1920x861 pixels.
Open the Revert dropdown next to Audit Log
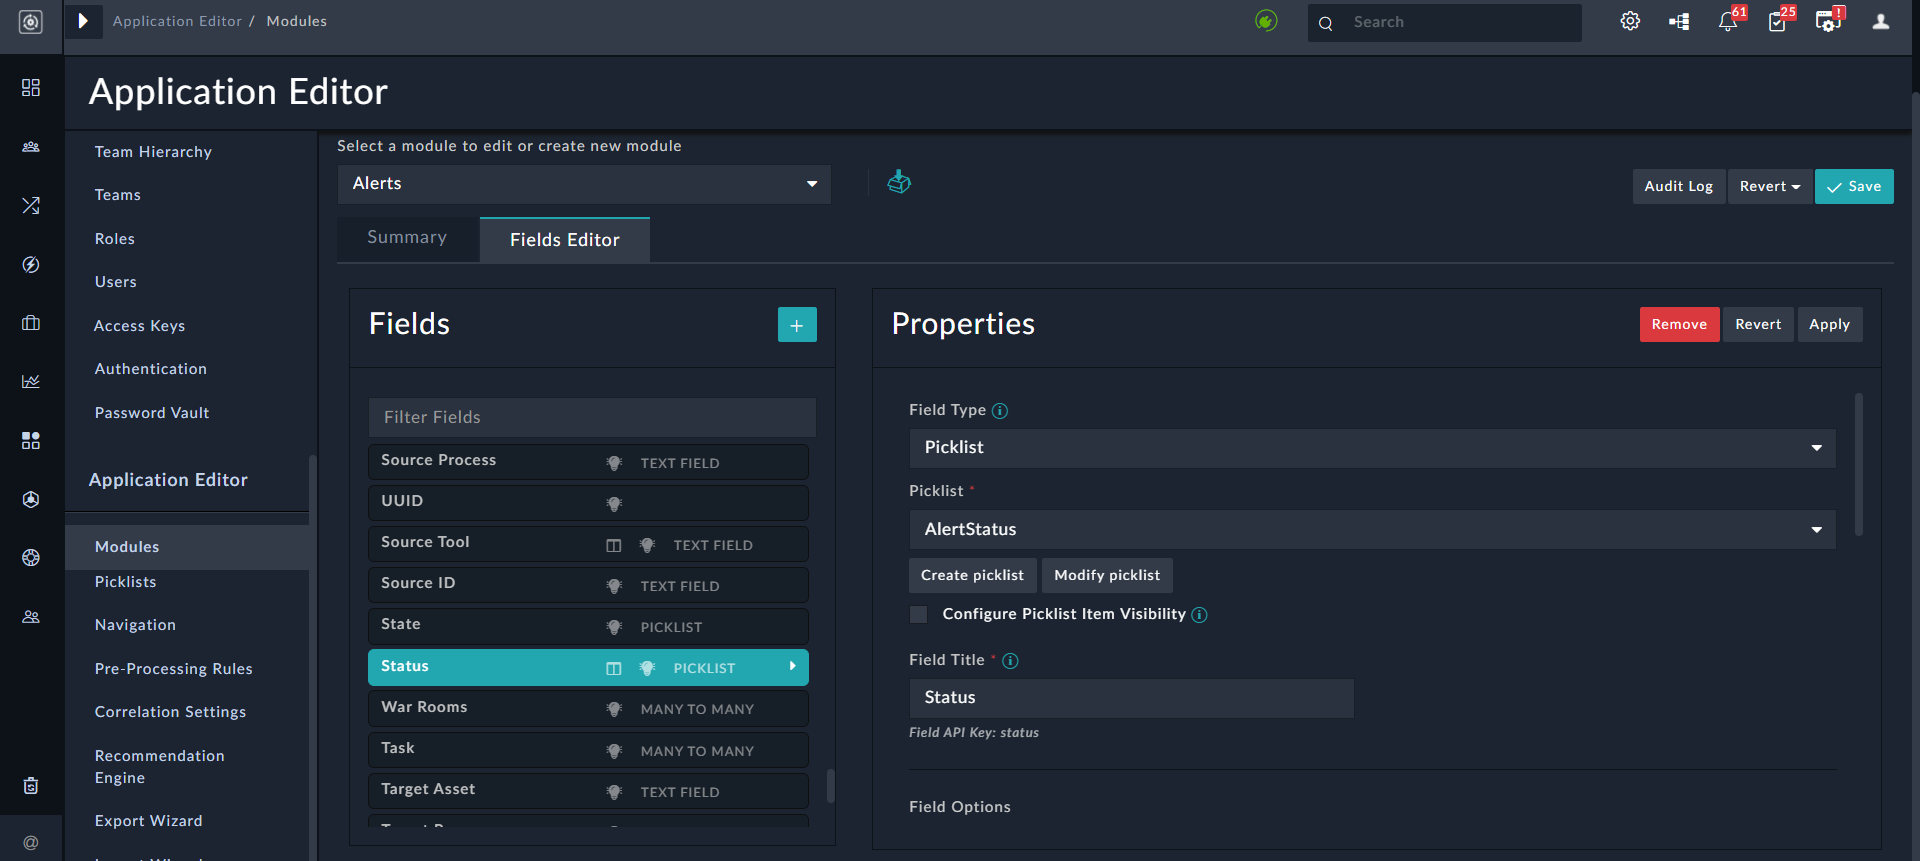(1769, 187)
